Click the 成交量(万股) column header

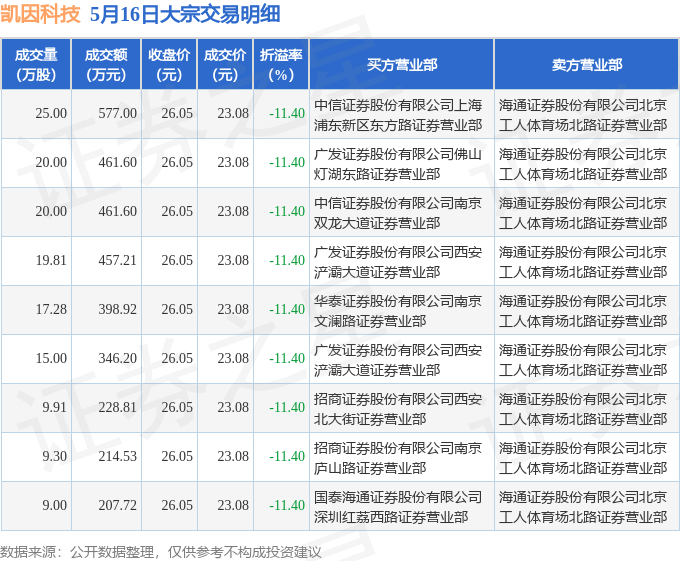coord(36,65)
